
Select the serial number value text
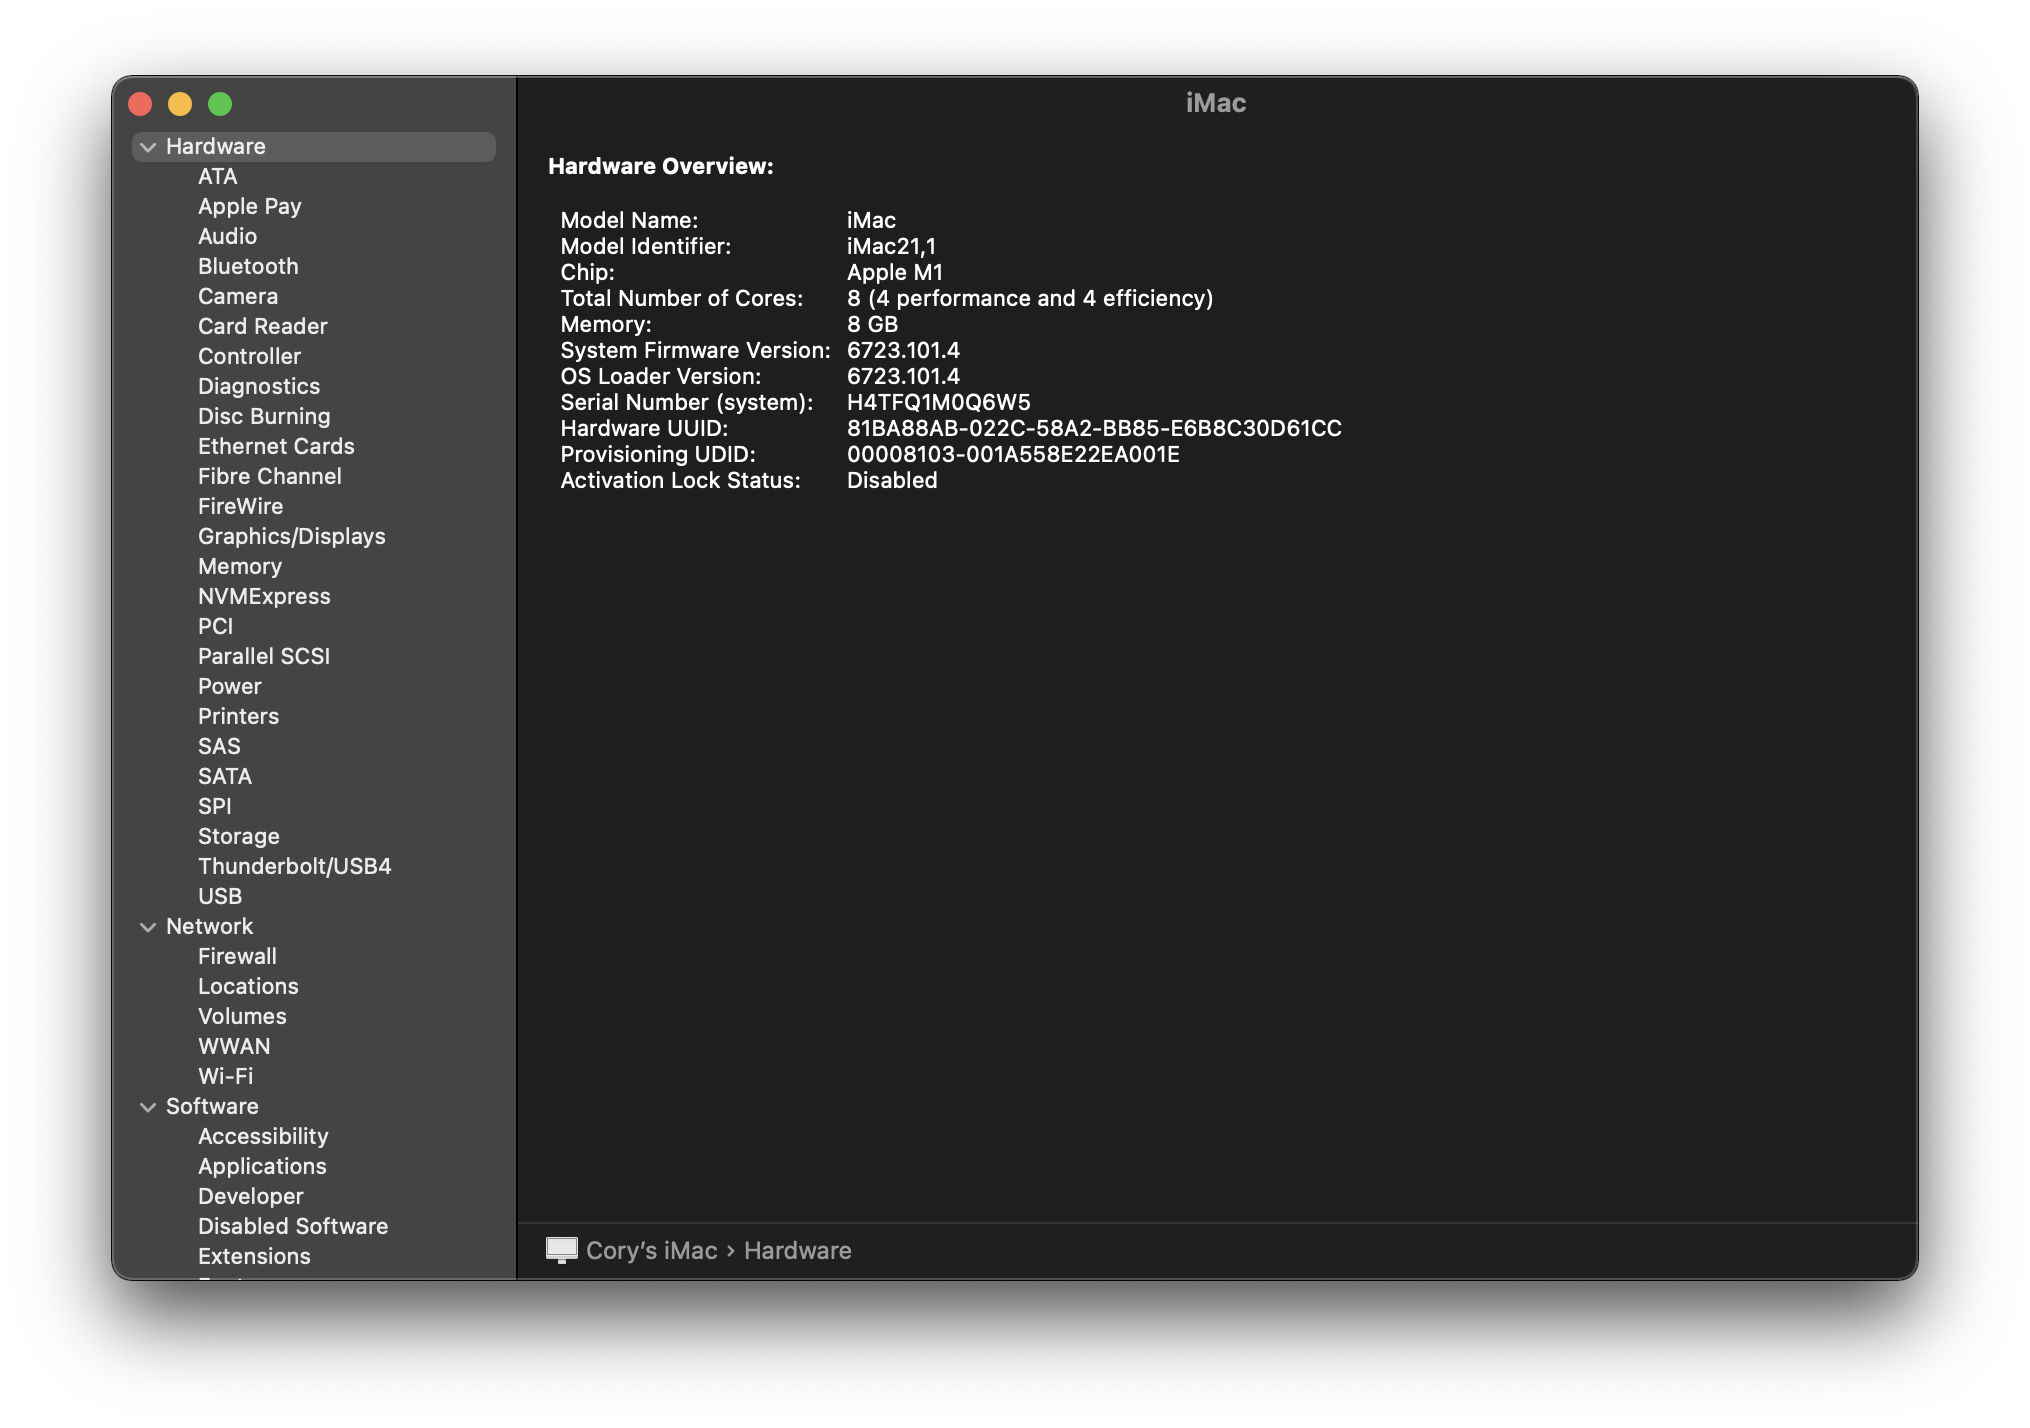tap(938, 402)
